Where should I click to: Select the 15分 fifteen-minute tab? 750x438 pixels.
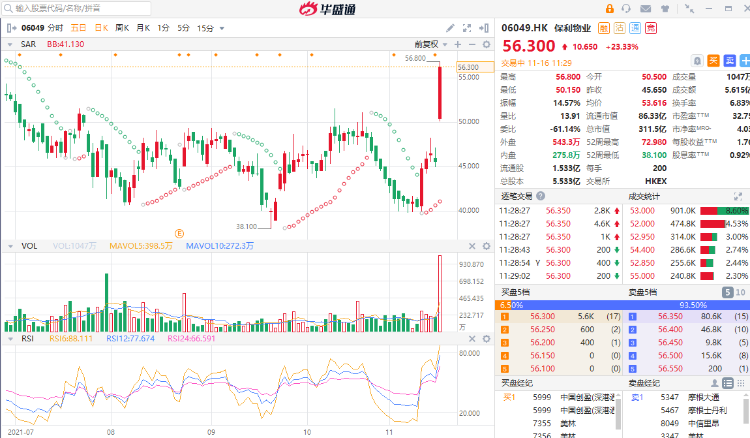point(205,28)
